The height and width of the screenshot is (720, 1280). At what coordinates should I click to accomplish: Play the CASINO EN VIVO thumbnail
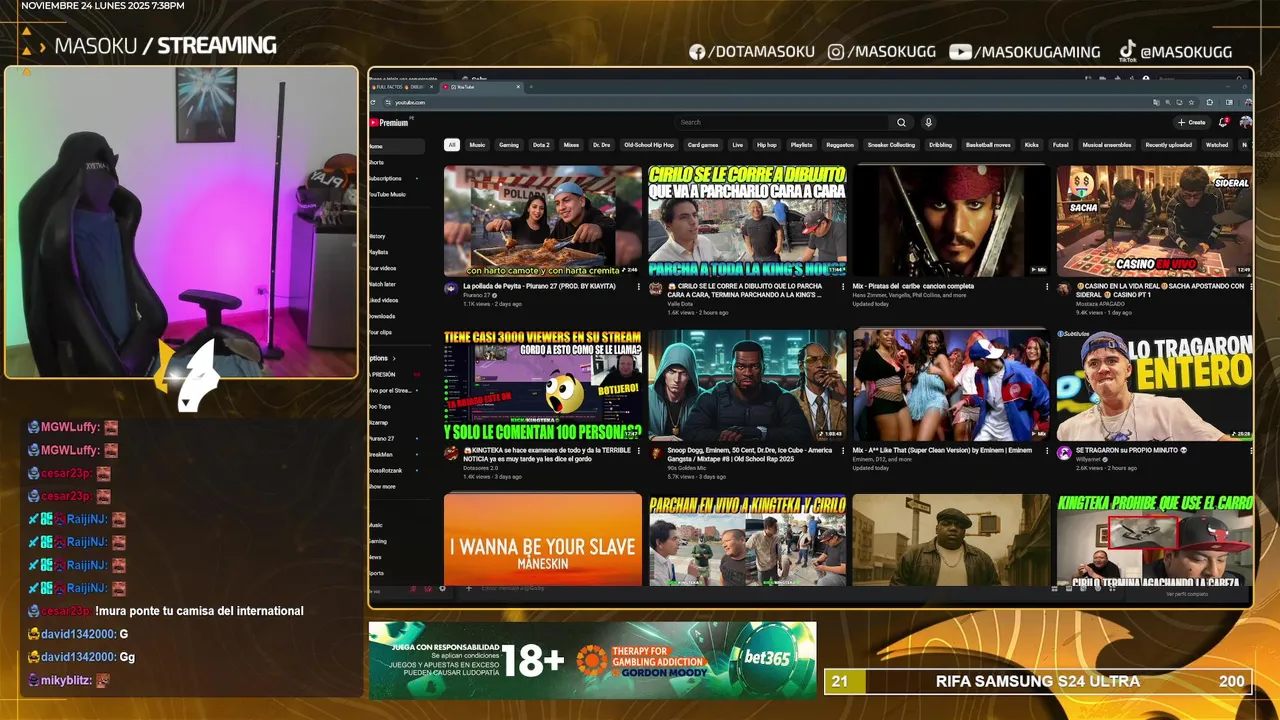click(1155, 221)
